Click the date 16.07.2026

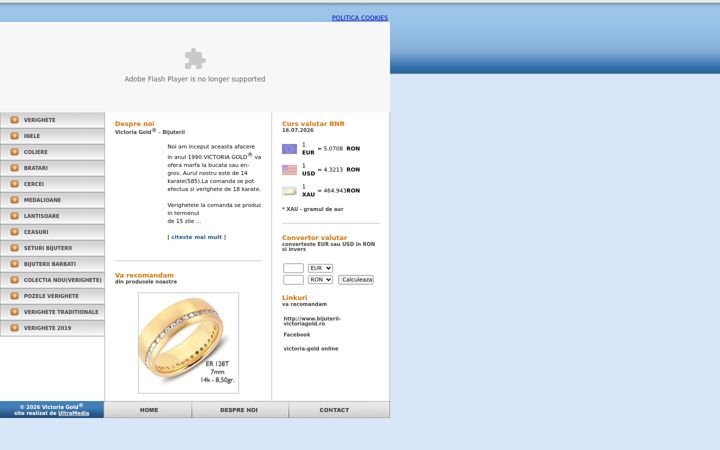tap(298, 130)
